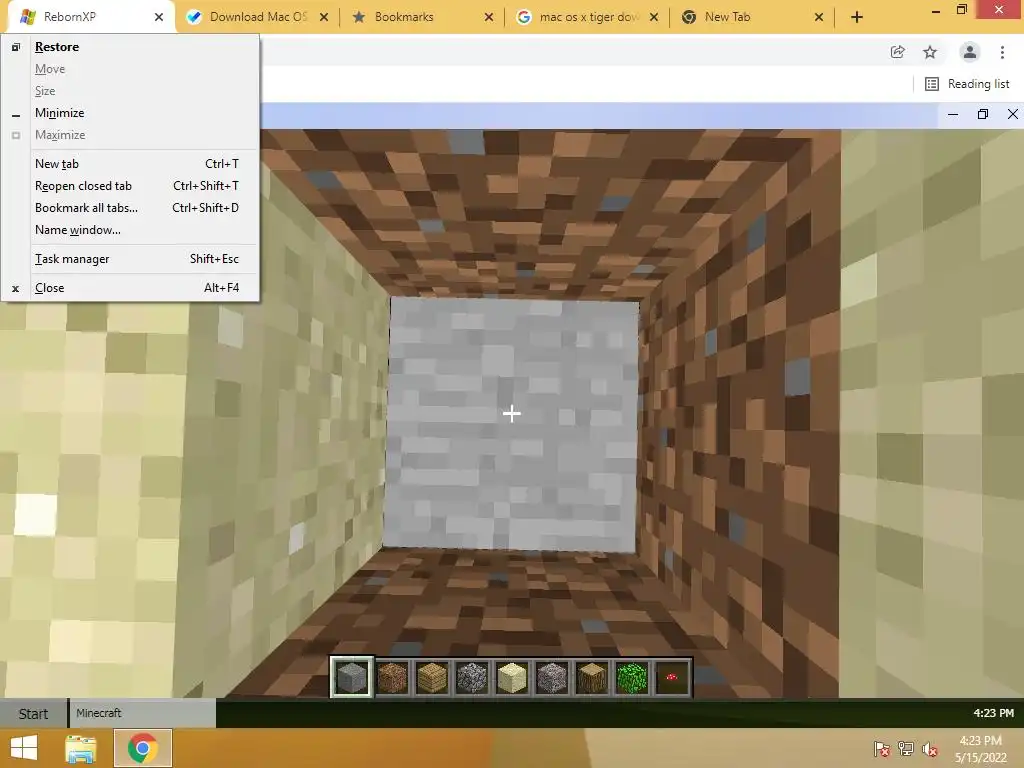The image size is (1024, 768).
Task: Bookmark this page with the star icon
Action: [930, 52]
